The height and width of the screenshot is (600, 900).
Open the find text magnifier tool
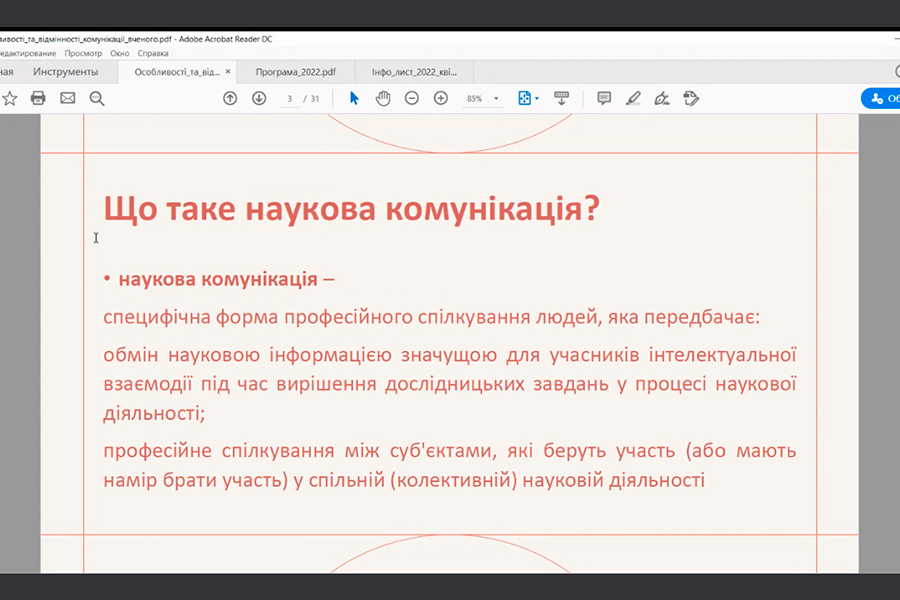click(97, 98)
